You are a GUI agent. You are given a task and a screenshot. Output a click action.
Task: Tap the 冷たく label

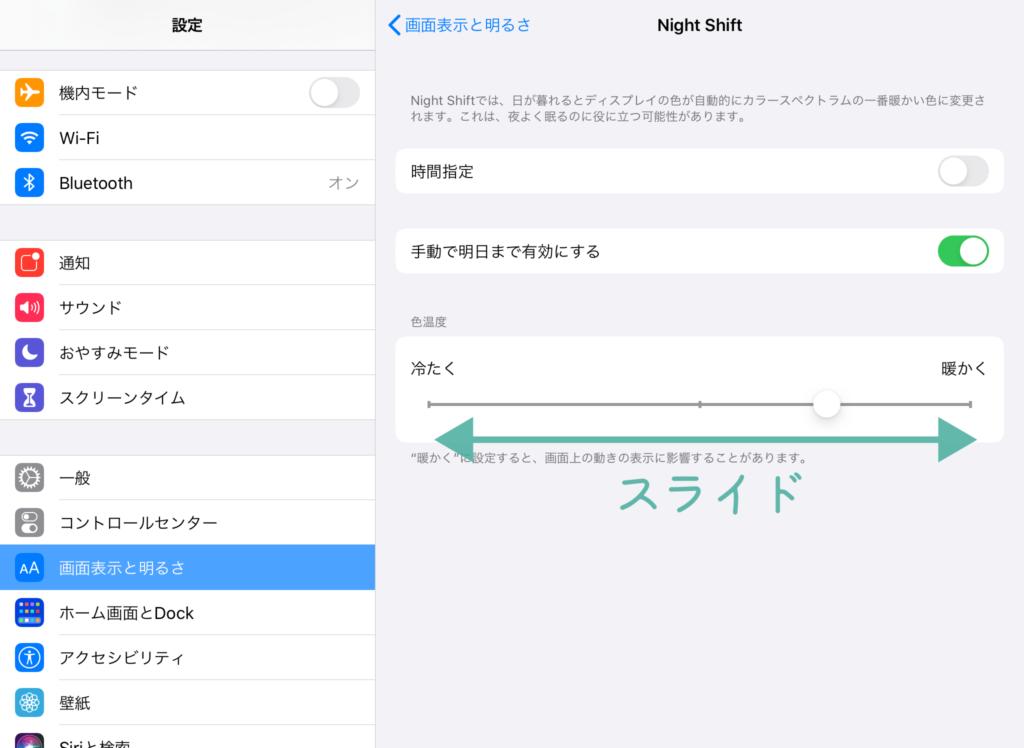point(433,368)
